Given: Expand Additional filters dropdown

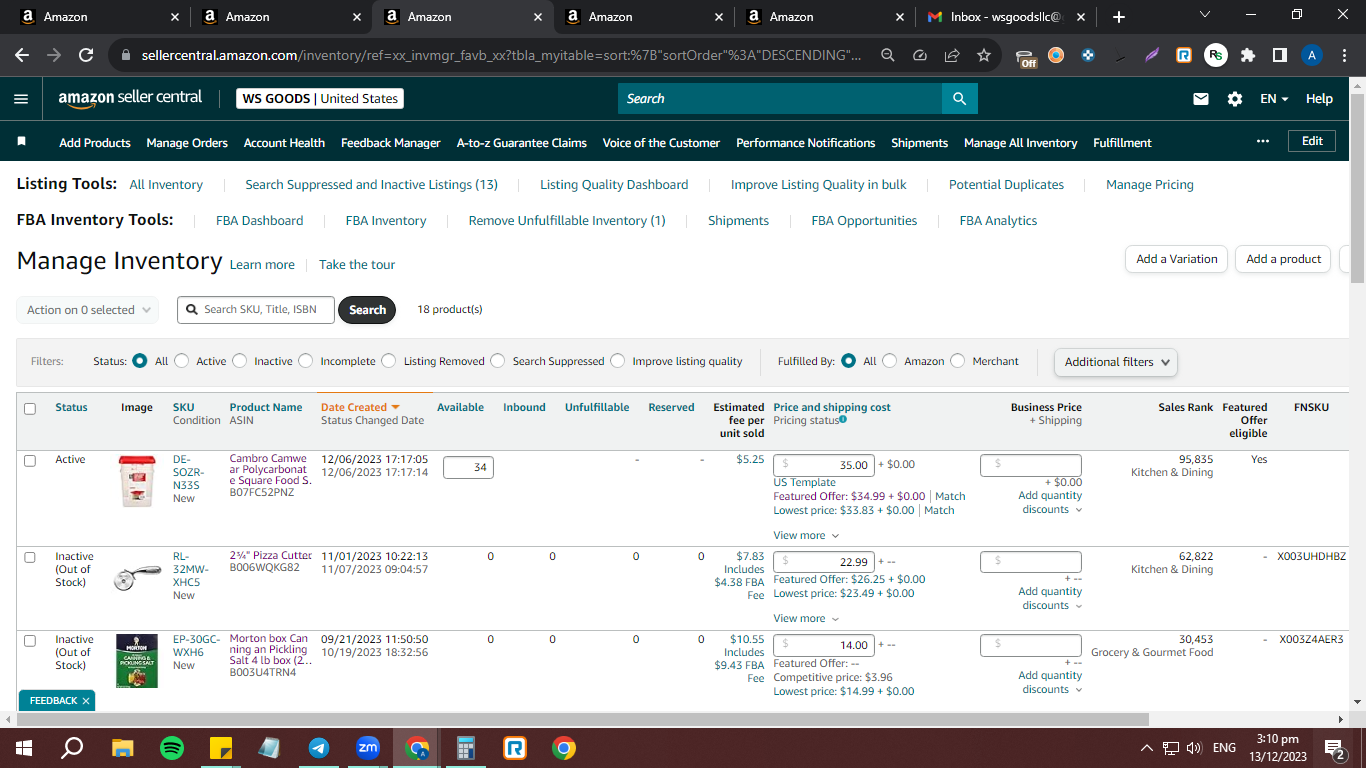Looking at the screenshot, I should [1116, 362].
